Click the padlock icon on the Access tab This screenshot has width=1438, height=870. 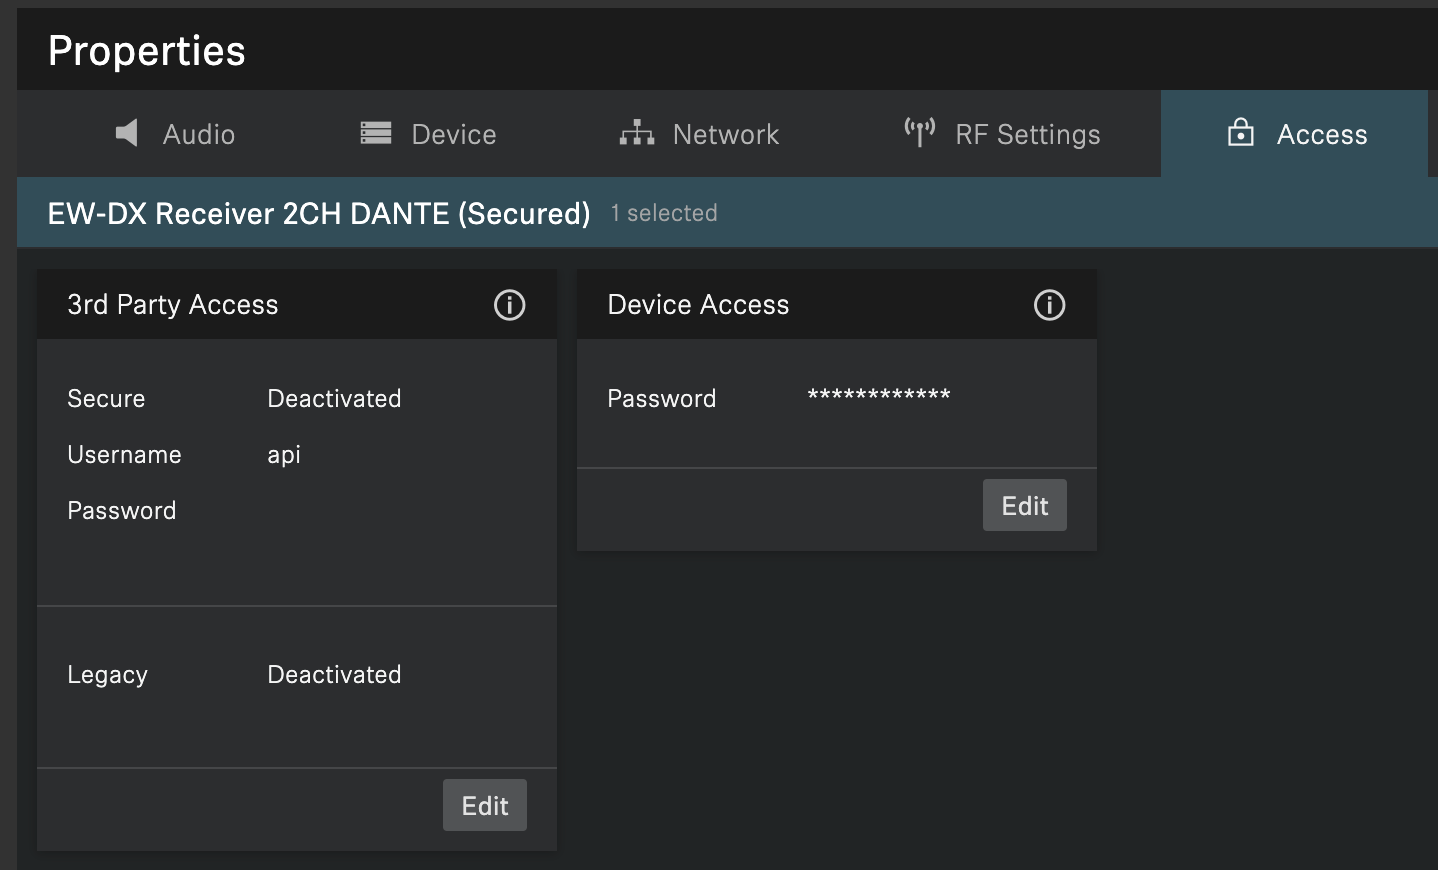pos(1240,133)
